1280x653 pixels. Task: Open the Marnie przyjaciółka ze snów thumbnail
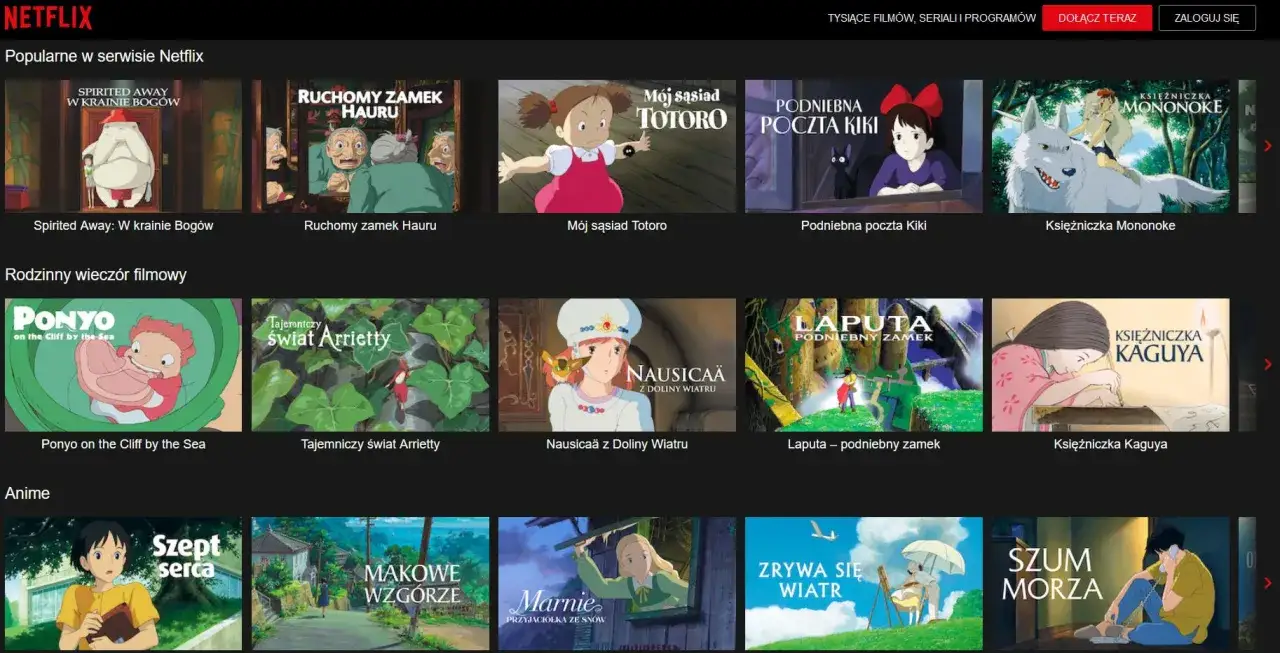[617, 584]
